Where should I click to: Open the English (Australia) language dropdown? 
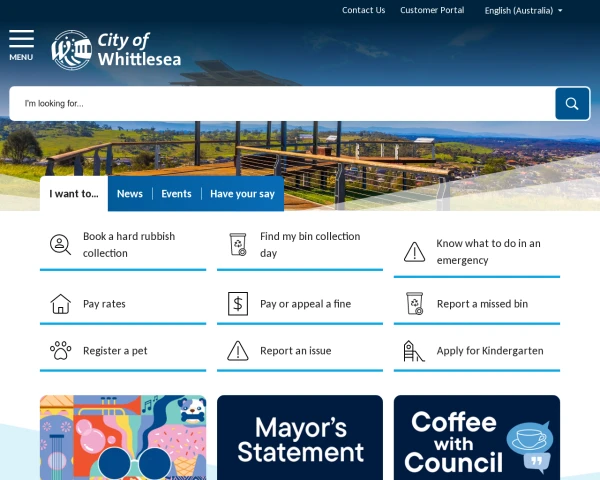(523, 10)
